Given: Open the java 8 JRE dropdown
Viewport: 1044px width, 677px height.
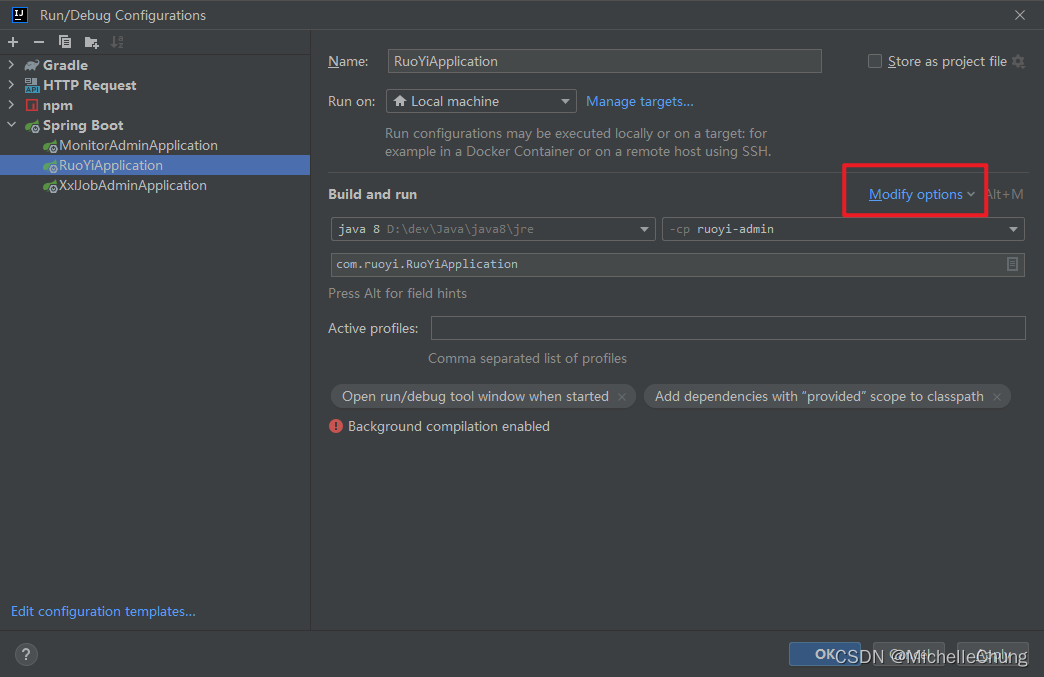Looking at the screenshot, I should (x=493, y=229).
